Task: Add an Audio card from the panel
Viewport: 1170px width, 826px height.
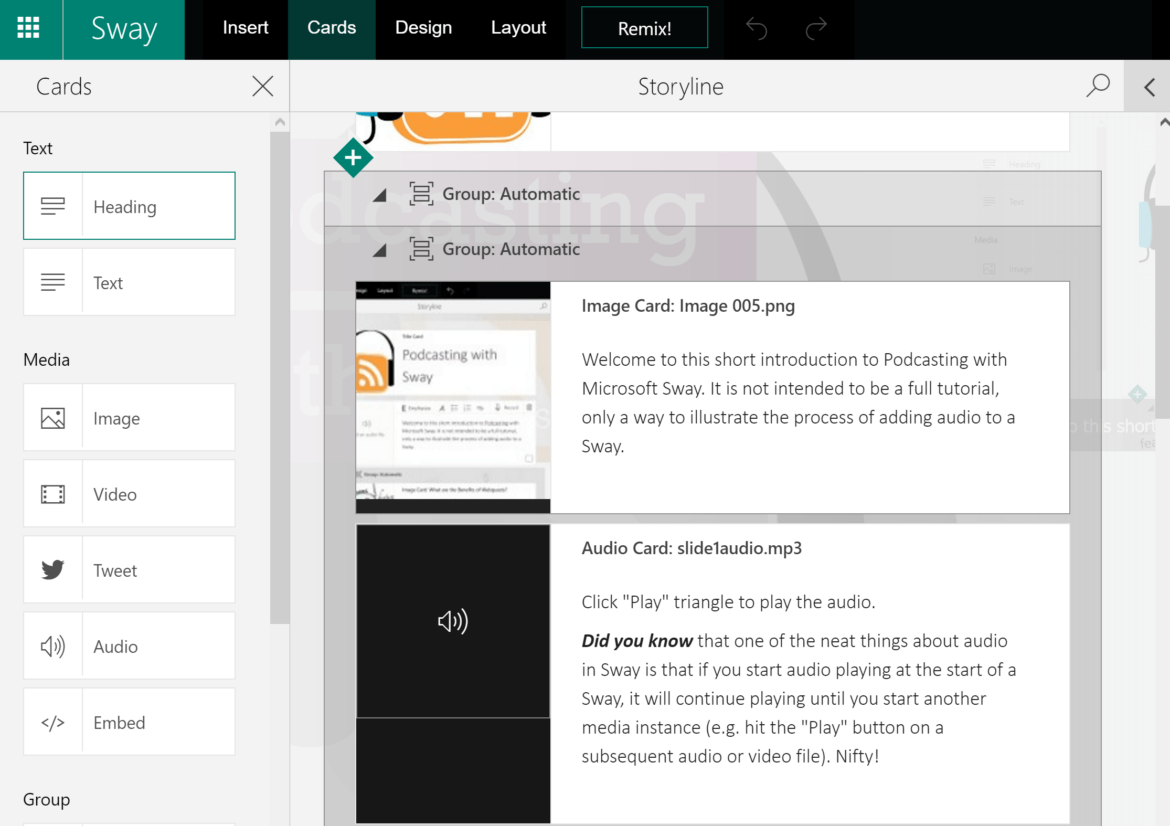Action: tap(129, 646)
